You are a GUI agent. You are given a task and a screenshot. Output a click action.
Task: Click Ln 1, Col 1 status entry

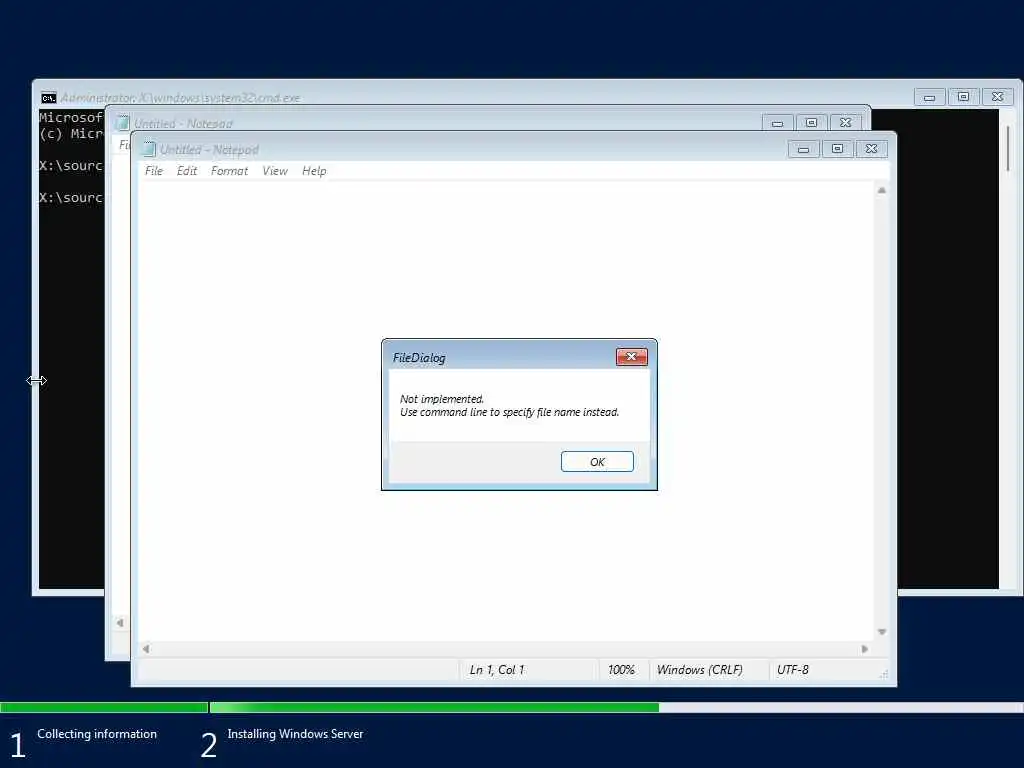click(x=497, y=670)
